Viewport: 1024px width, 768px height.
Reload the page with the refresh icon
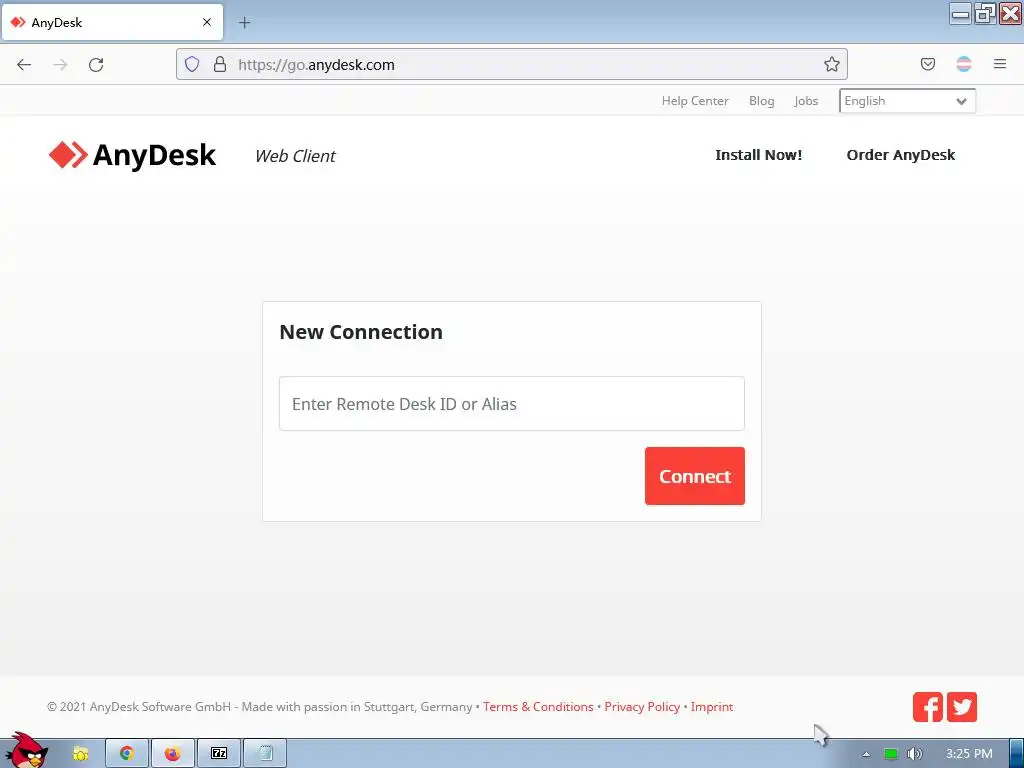coord(96,65)
